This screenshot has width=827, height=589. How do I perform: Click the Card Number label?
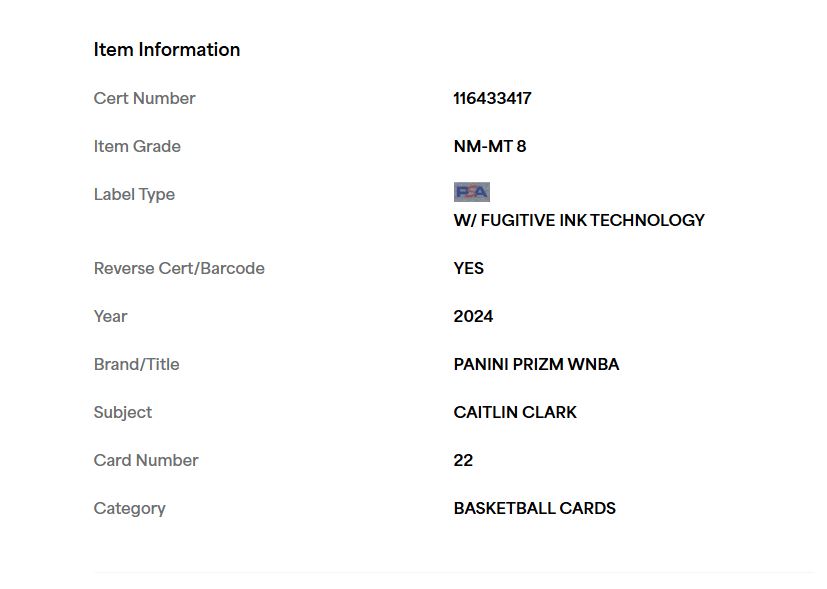tap(146, 460)
